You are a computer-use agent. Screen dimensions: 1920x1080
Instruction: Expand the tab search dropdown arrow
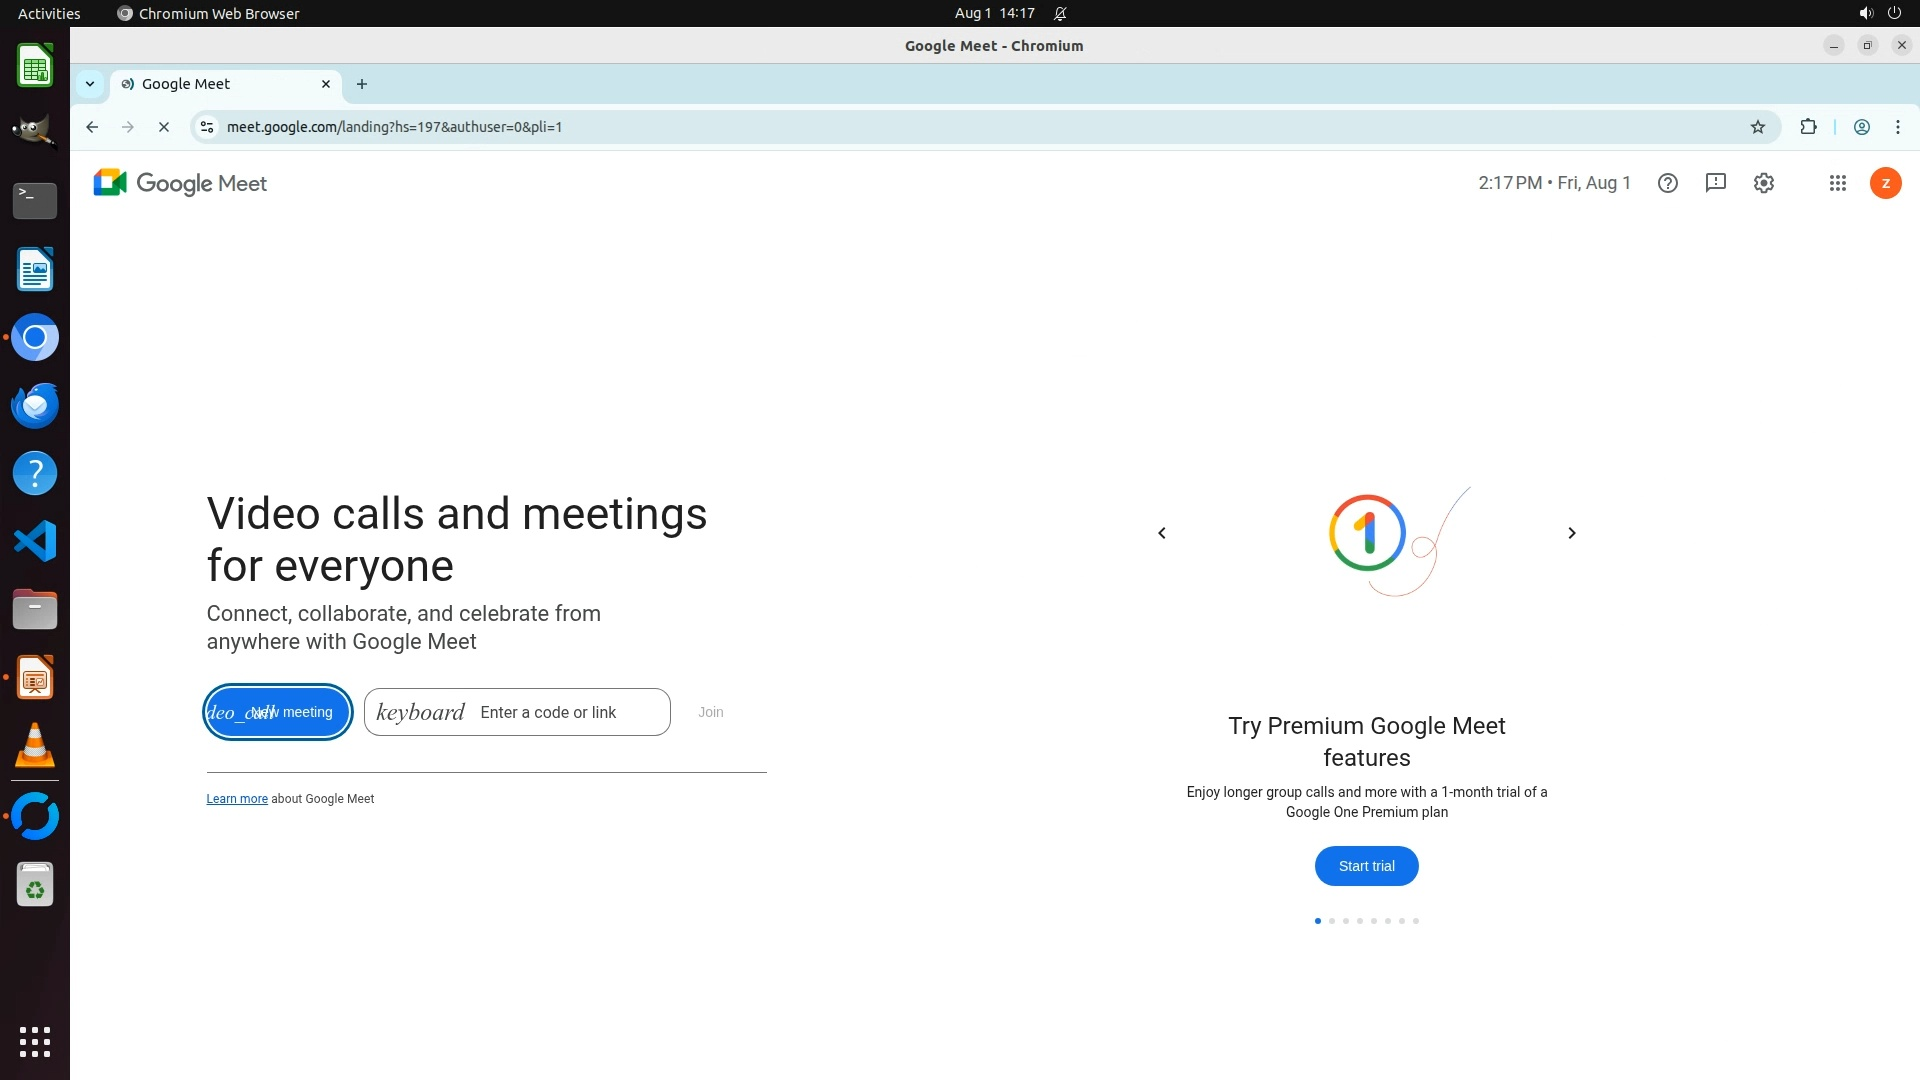pyautogui.click(x=90, y=84)
